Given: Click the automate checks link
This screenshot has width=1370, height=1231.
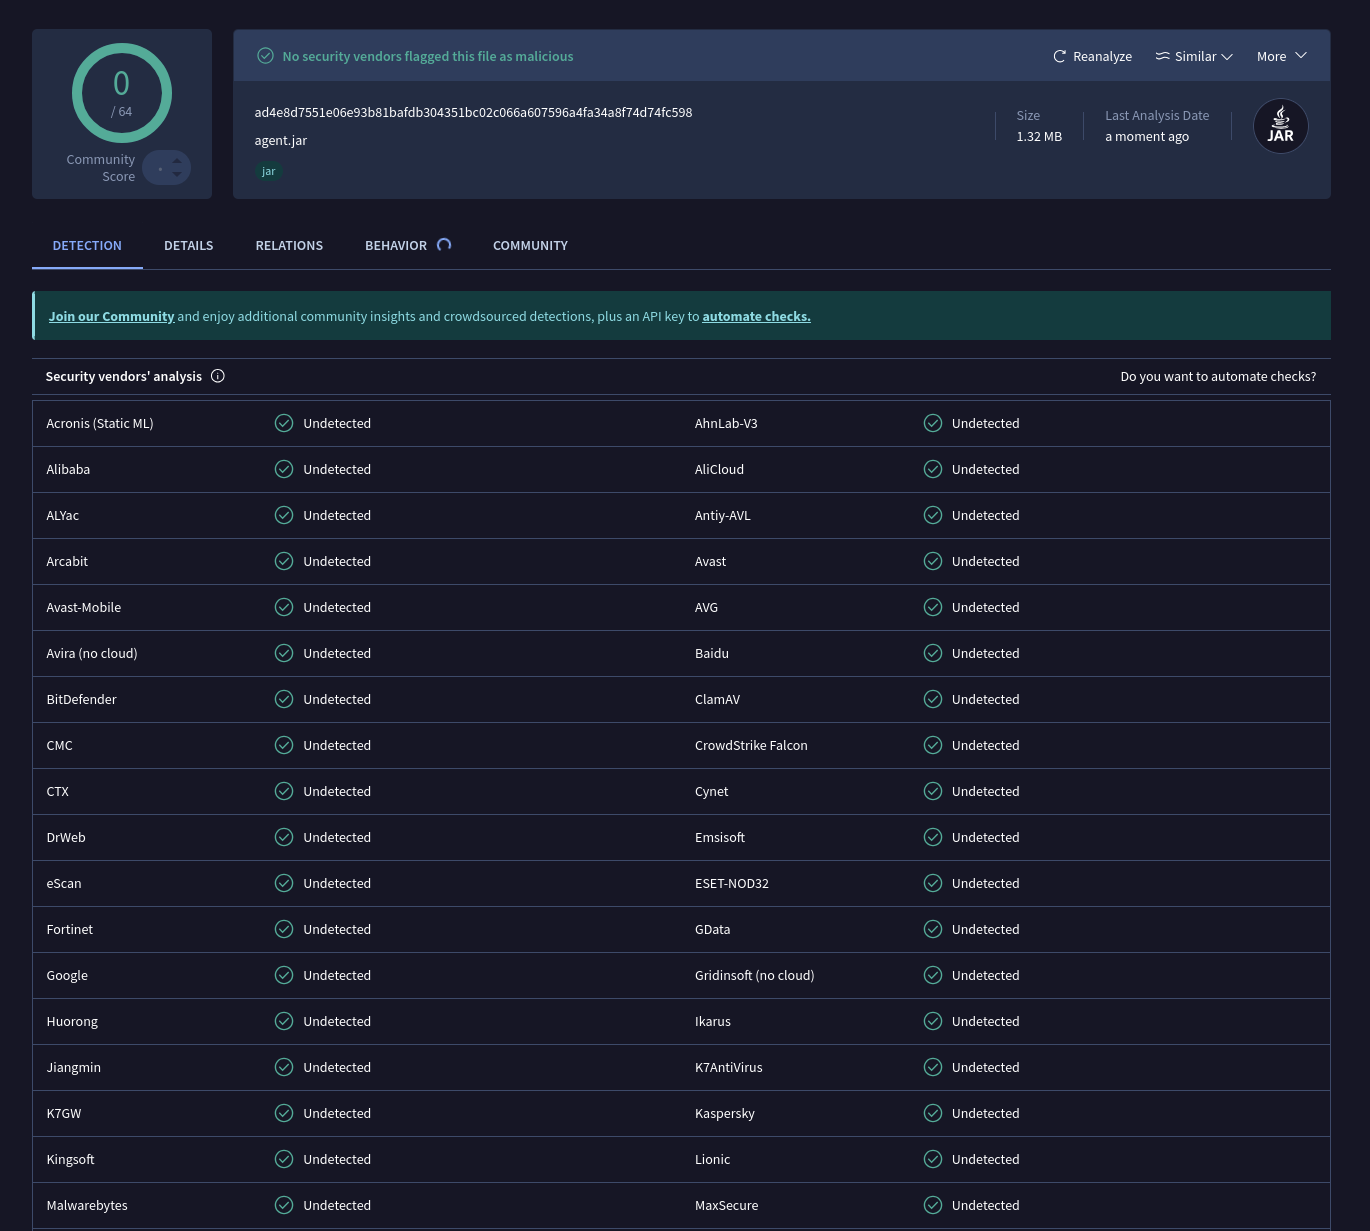Looking at the screenshot, I should 756,315.
